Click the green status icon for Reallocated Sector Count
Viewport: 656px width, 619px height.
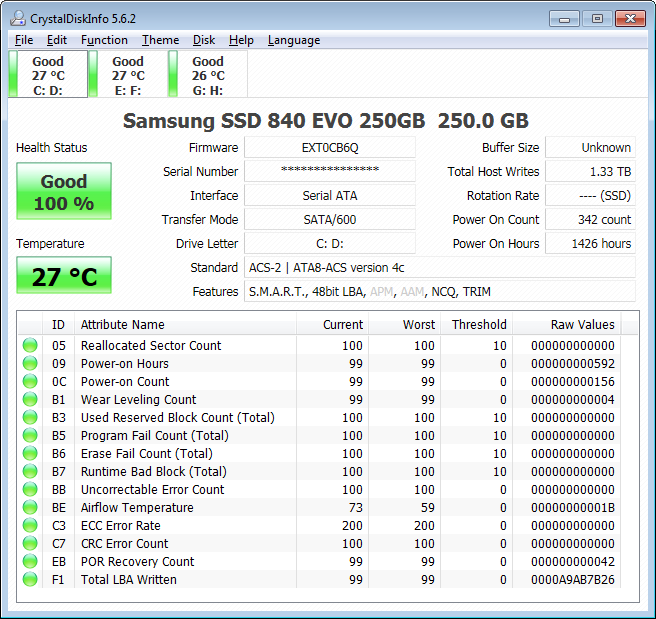pos(30,345)
